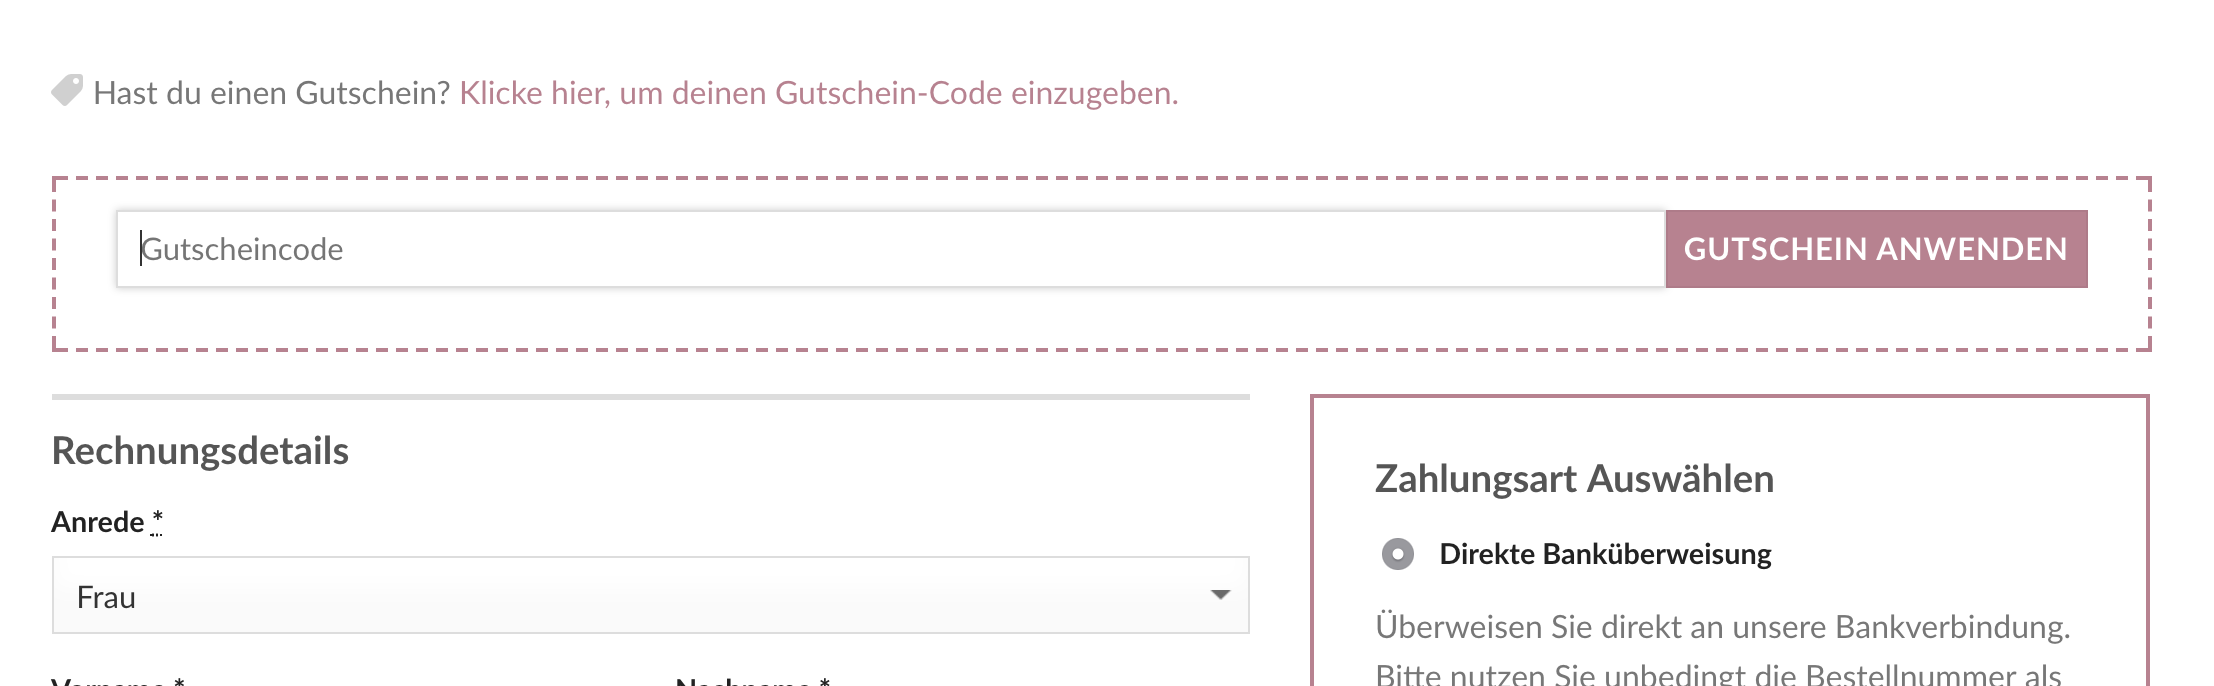This screenshot has height=686, width=2214.
Task: Click the "Bitte nutzen Sie unbedingt" text line
Action: pos(1717,676)
